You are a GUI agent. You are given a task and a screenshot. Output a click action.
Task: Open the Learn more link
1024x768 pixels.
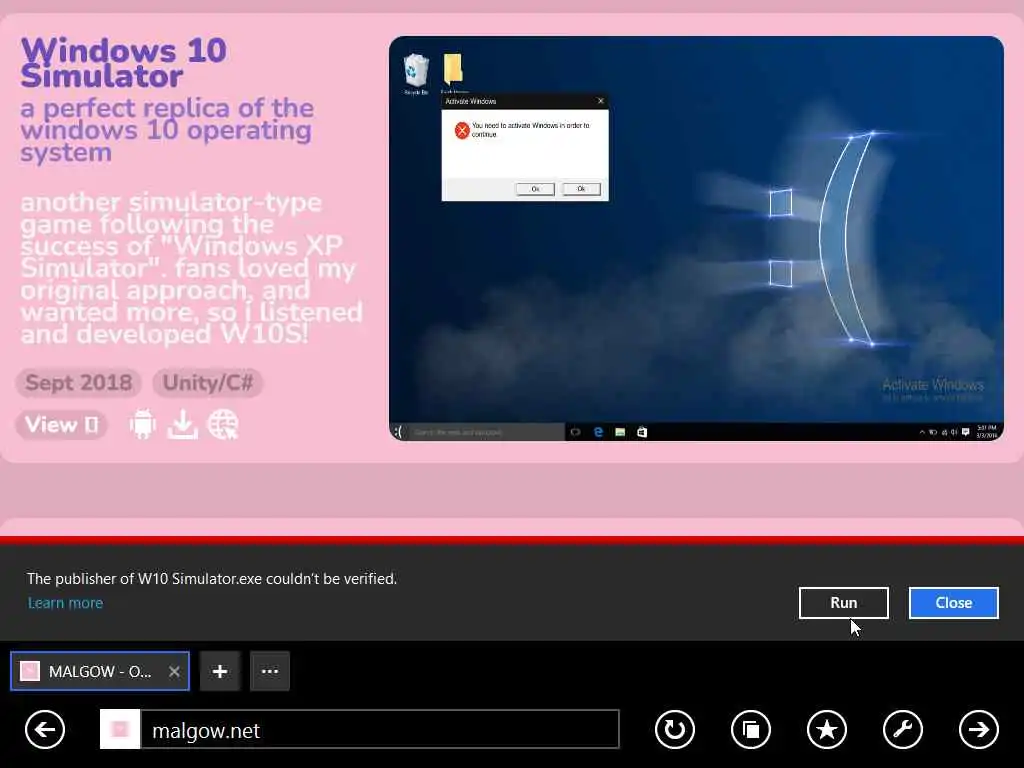point(65,603)
